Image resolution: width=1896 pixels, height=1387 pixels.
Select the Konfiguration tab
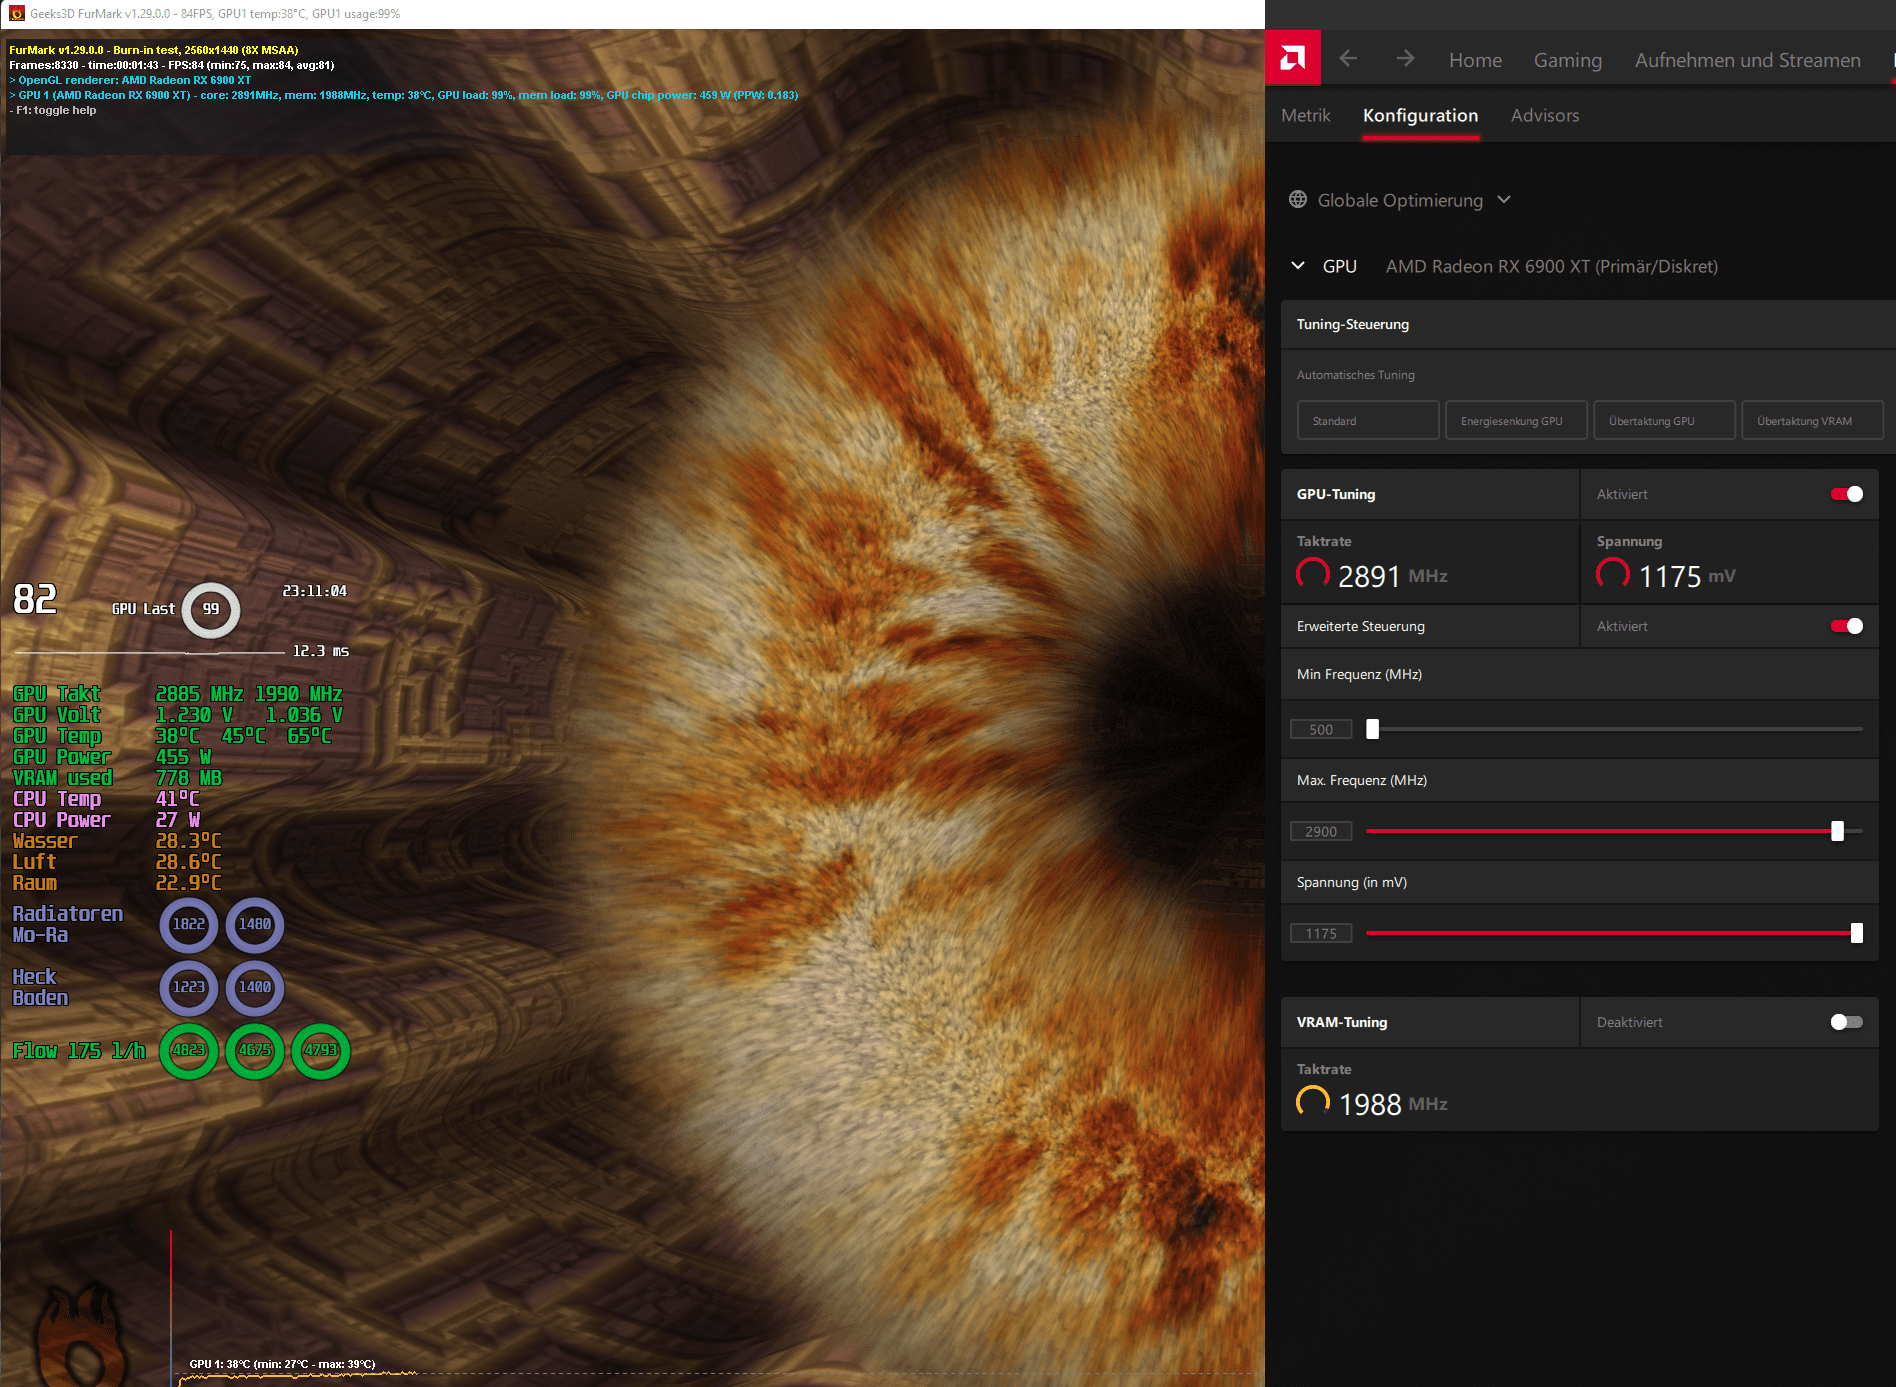click(x=1420, y=115)
